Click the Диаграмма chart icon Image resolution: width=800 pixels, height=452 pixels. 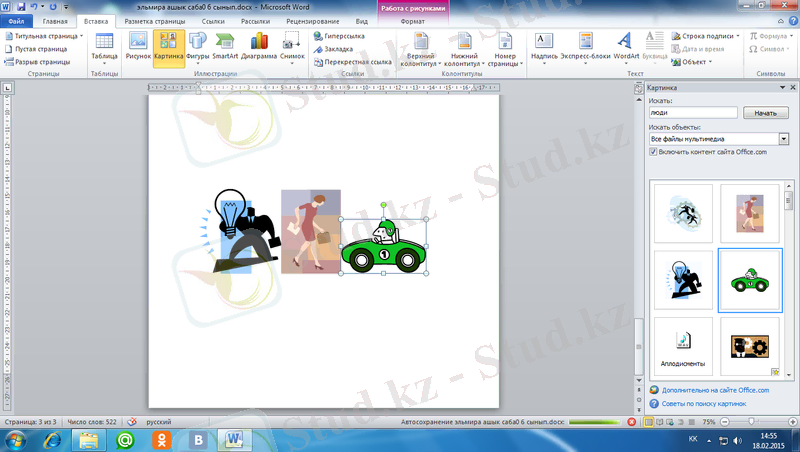[259, 46]
